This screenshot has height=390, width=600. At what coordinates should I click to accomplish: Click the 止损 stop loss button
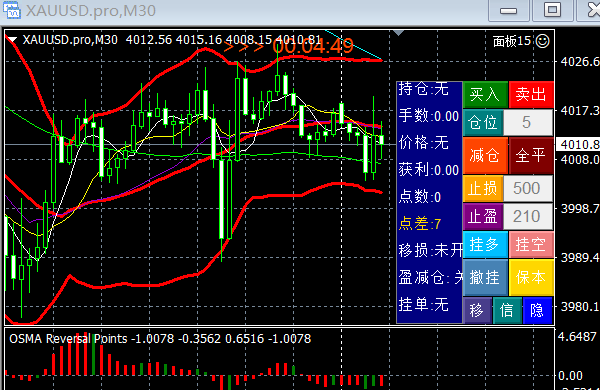[x=483, y=189]
